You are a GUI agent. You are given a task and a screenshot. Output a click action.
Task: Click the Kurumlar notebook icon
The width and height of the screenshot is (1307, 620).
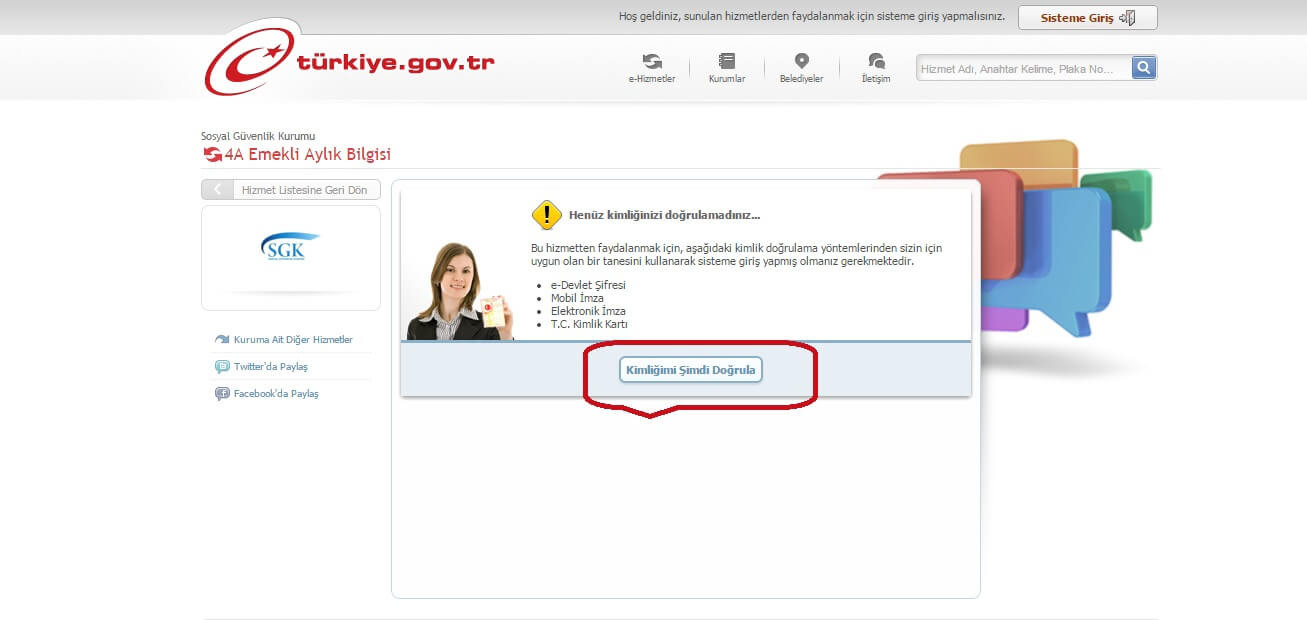pyautogui.click(x=727, y=61)
